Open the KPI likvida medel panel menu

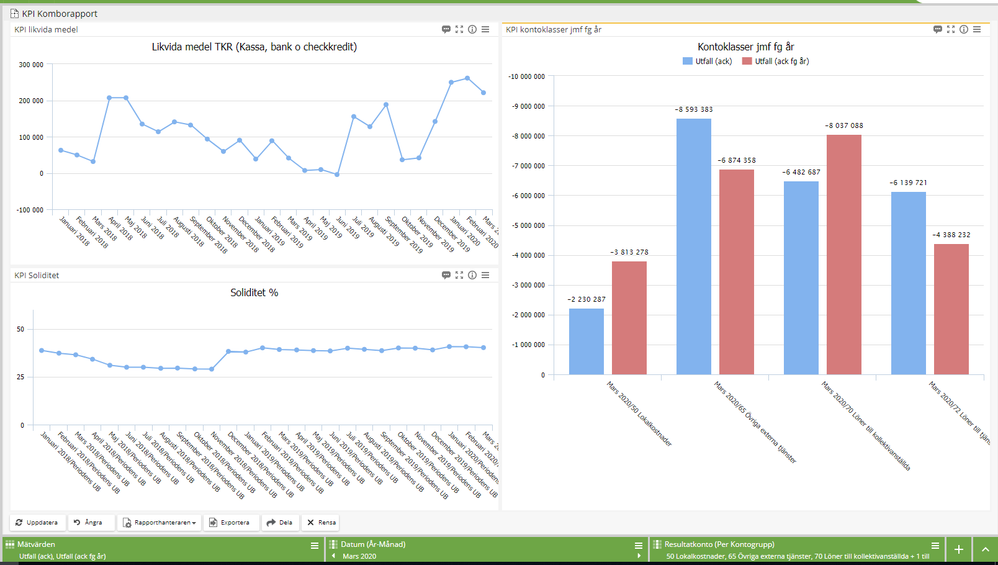coord(485,29)
